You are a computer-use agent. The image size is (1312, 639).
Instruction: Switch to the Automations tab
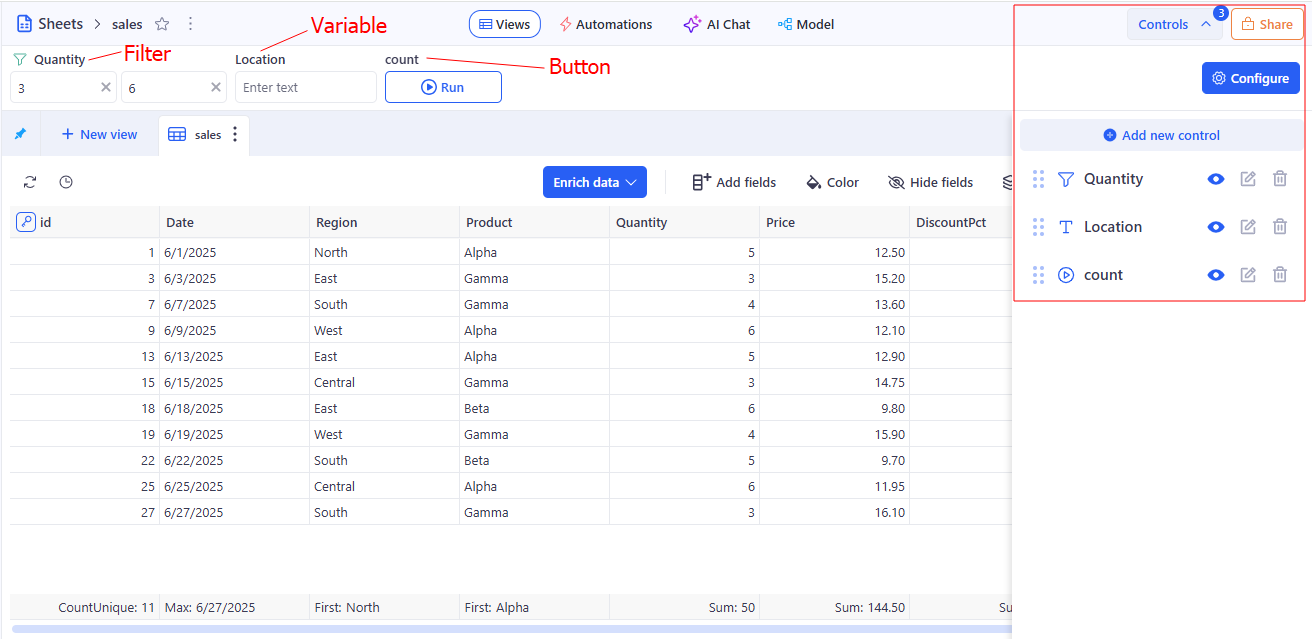pyautogui.click(x=605, y=24)
